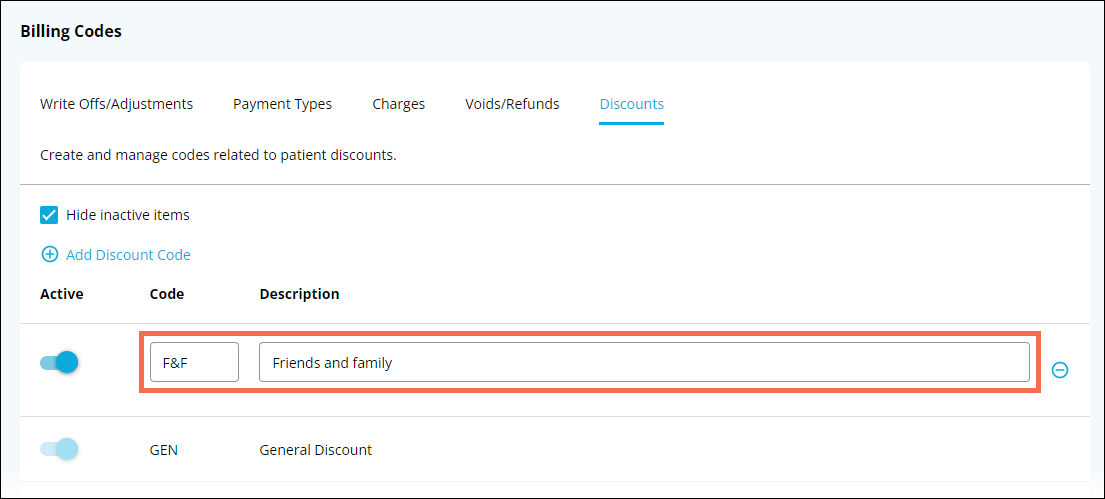
Task: Go to the Charges tab
Action: coord(398,104)
